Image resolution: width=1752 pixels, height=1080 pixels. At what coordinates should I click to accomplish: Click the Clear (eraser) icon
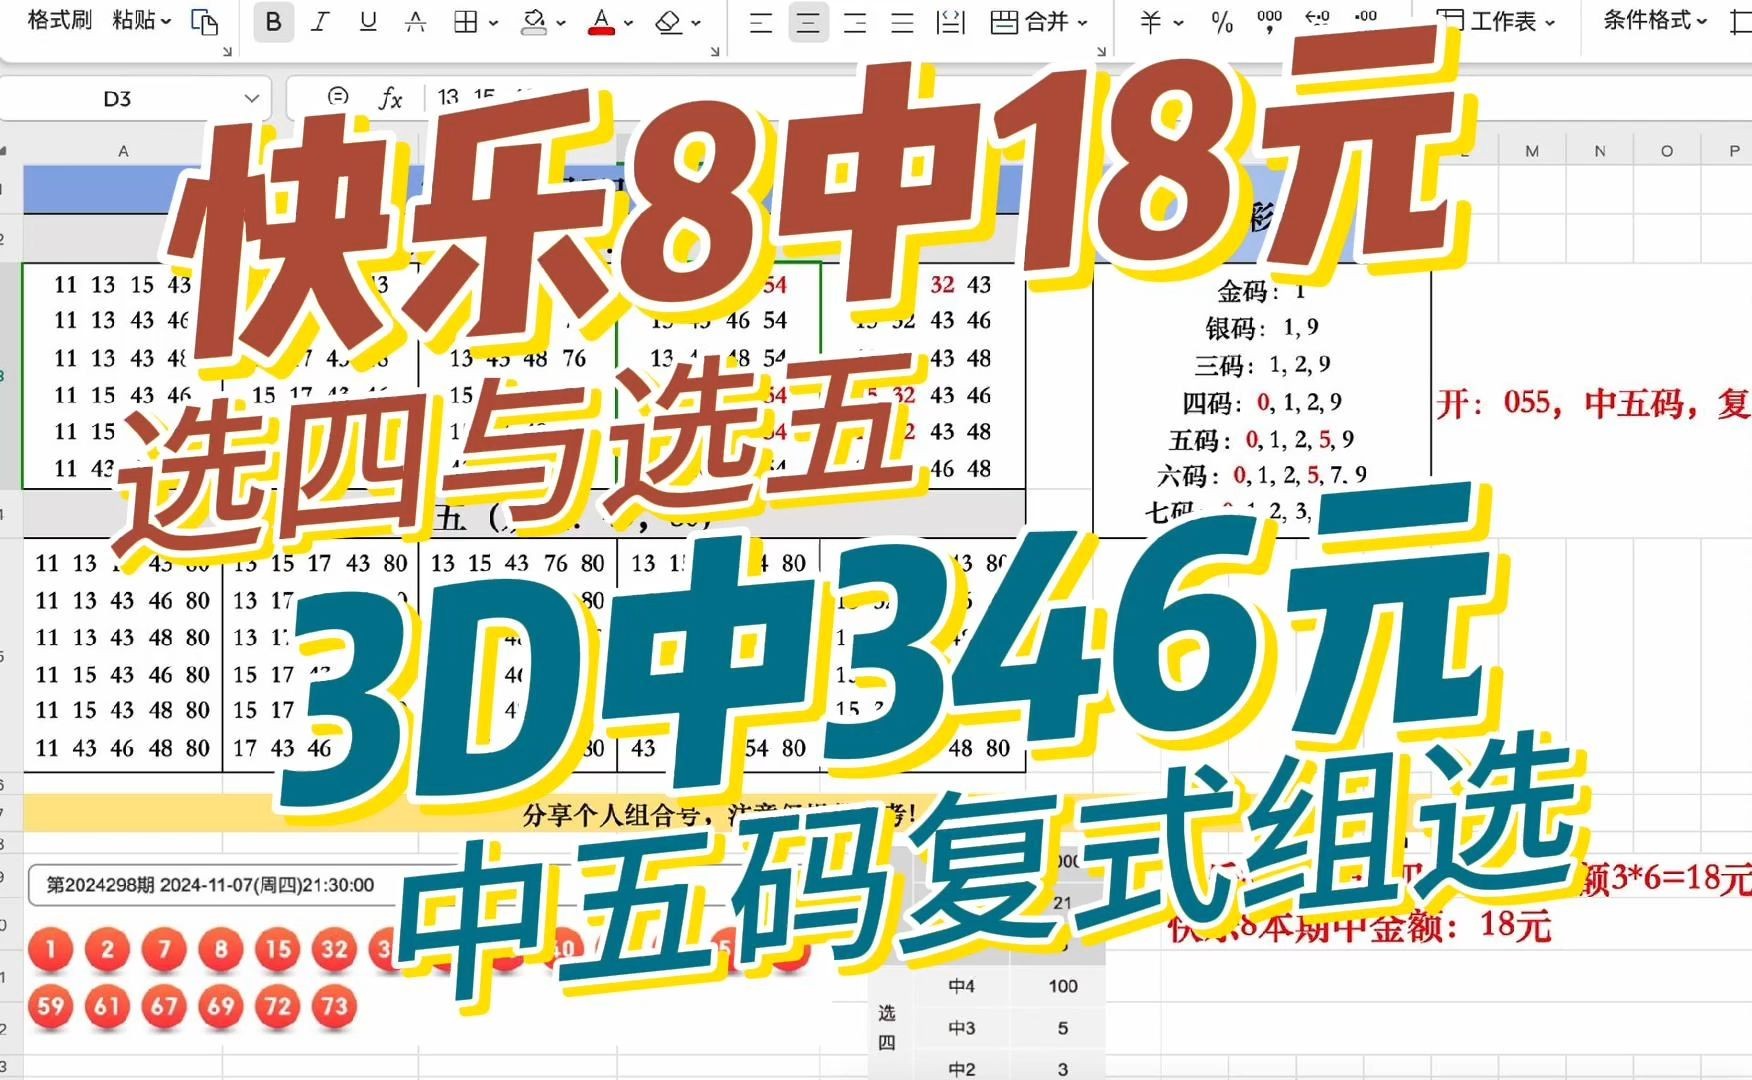pyautogui.click(x=668, y=22)
